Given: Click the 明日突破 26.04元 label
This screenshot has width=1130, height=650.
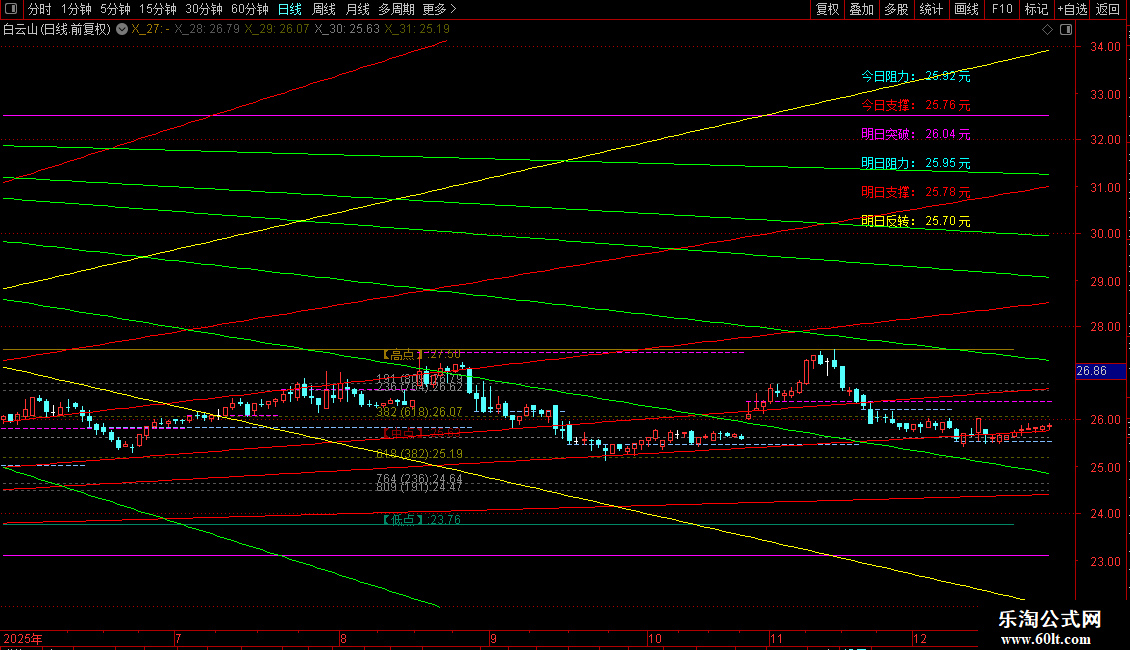Looking at the screenshot, I should 915,134.
